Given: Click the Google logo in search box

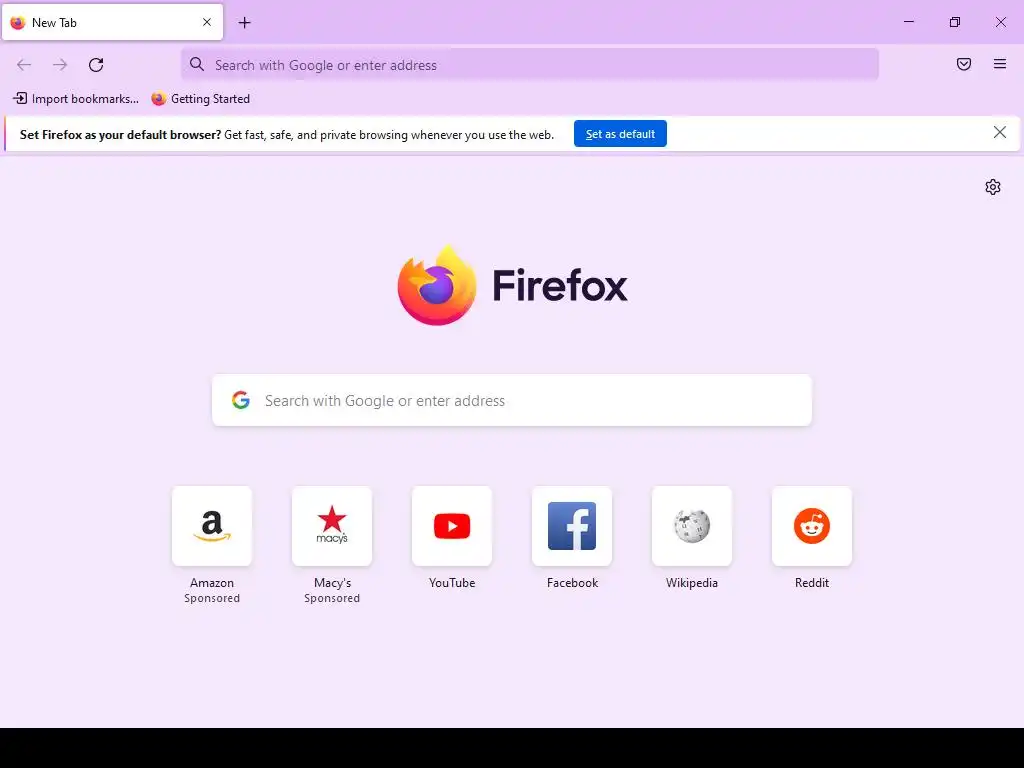Looking at the screenshot, I should (x=241, y=400).
